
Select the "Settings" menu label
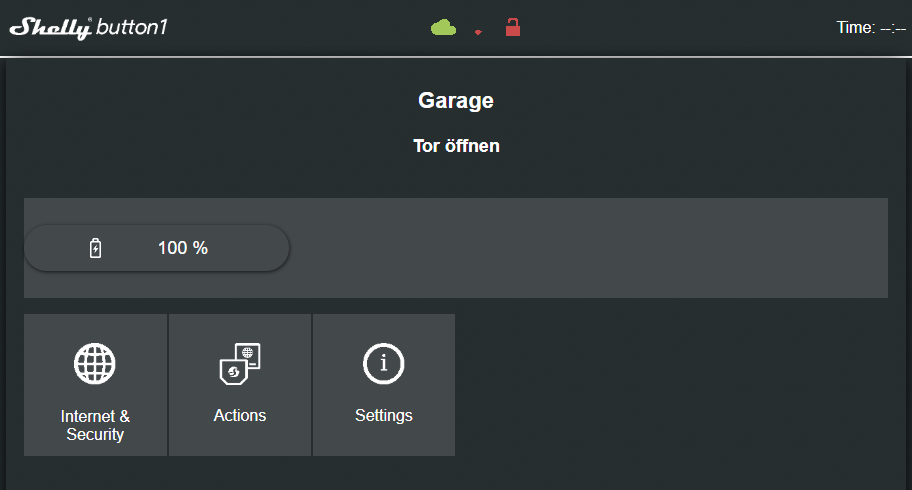[x=383, y=415]
